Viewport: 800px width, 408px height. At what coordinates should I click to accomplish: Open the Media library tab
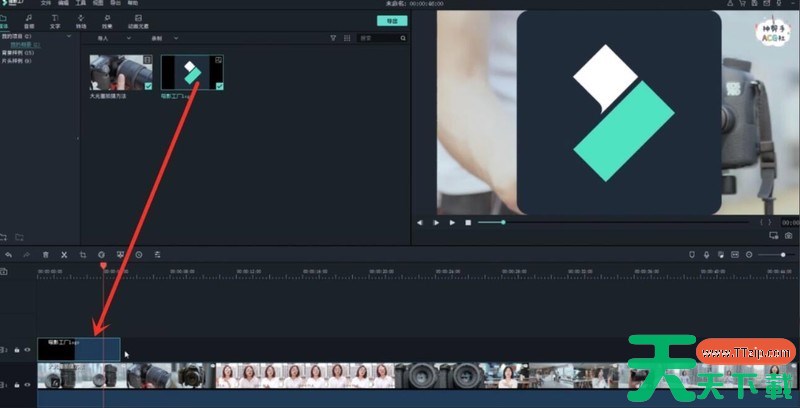click(x=3, y=21)
